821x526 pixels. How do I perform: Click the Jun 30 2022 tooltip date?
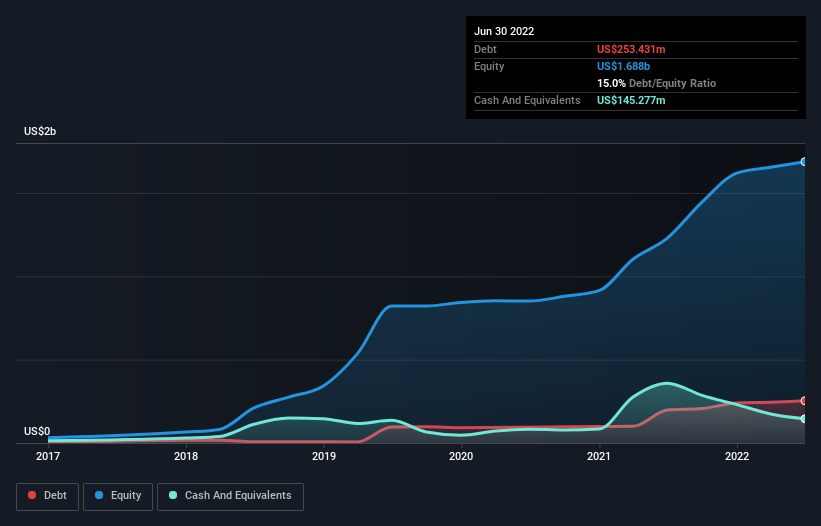[504, 31]
